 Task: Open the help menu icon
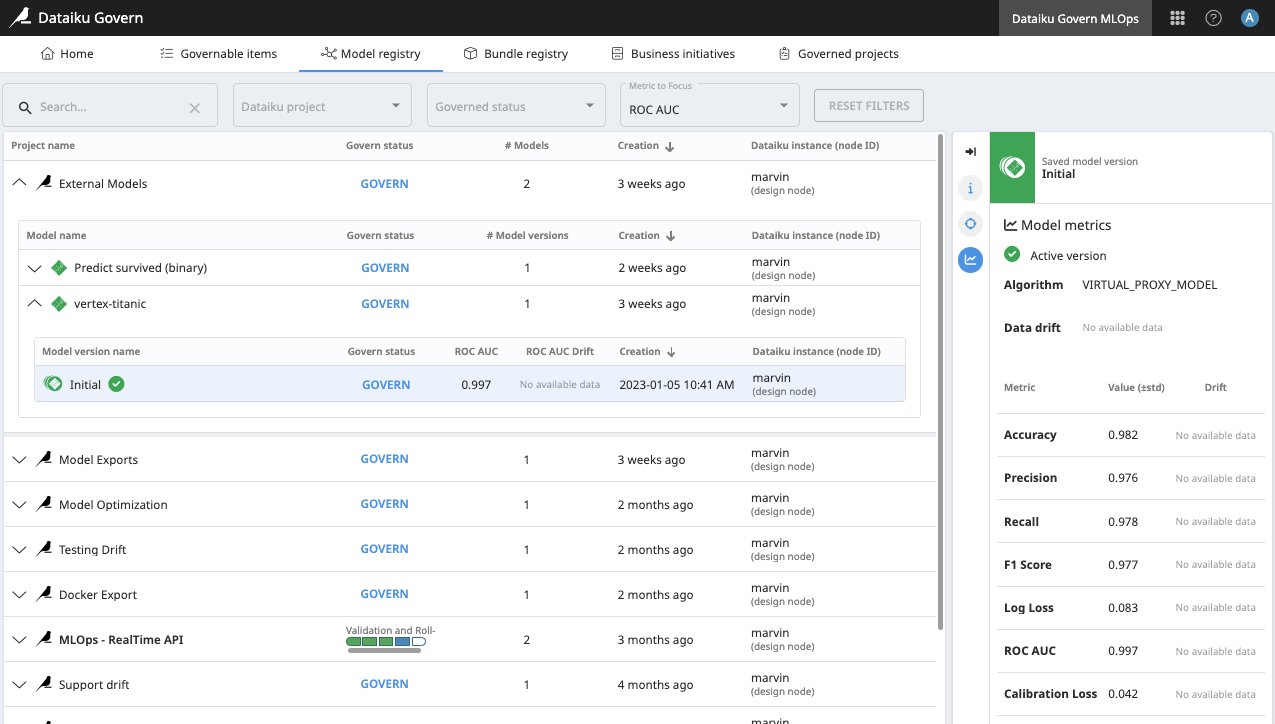click(x=1213, y=18)
